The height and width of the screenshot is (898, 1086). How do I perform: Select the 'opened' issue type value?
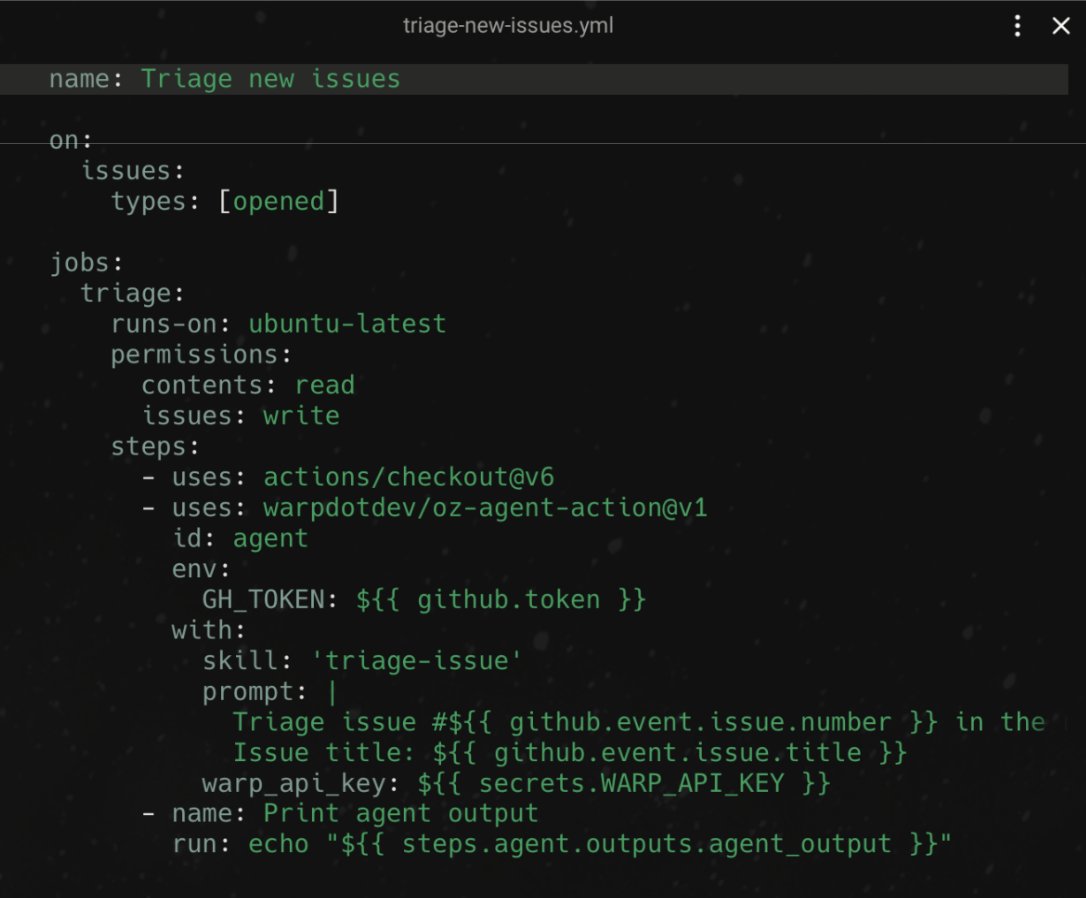[278, 201]
